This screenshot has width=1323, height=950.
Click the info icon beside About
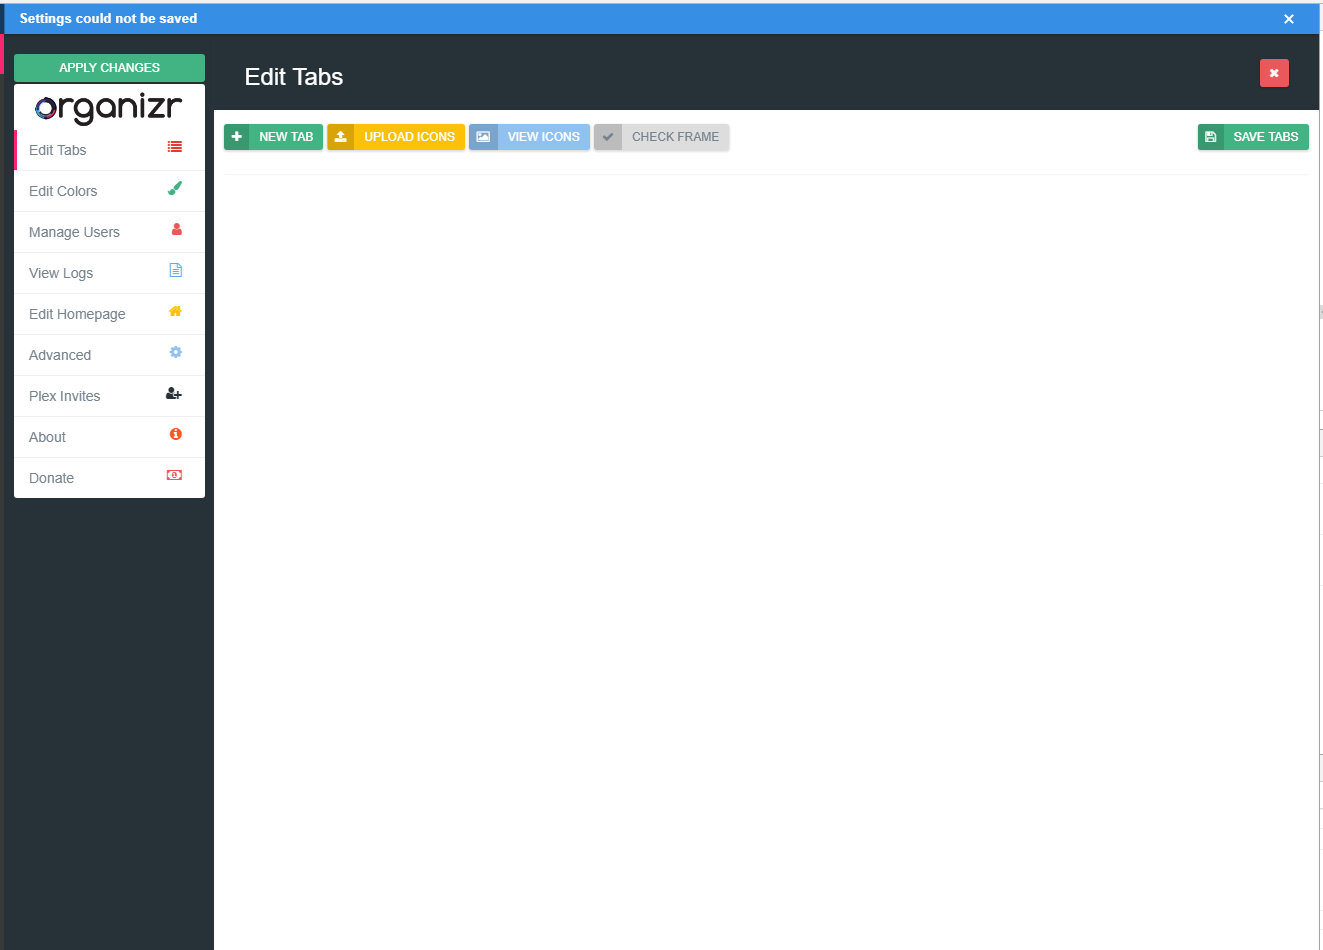[x=175, y=434]
